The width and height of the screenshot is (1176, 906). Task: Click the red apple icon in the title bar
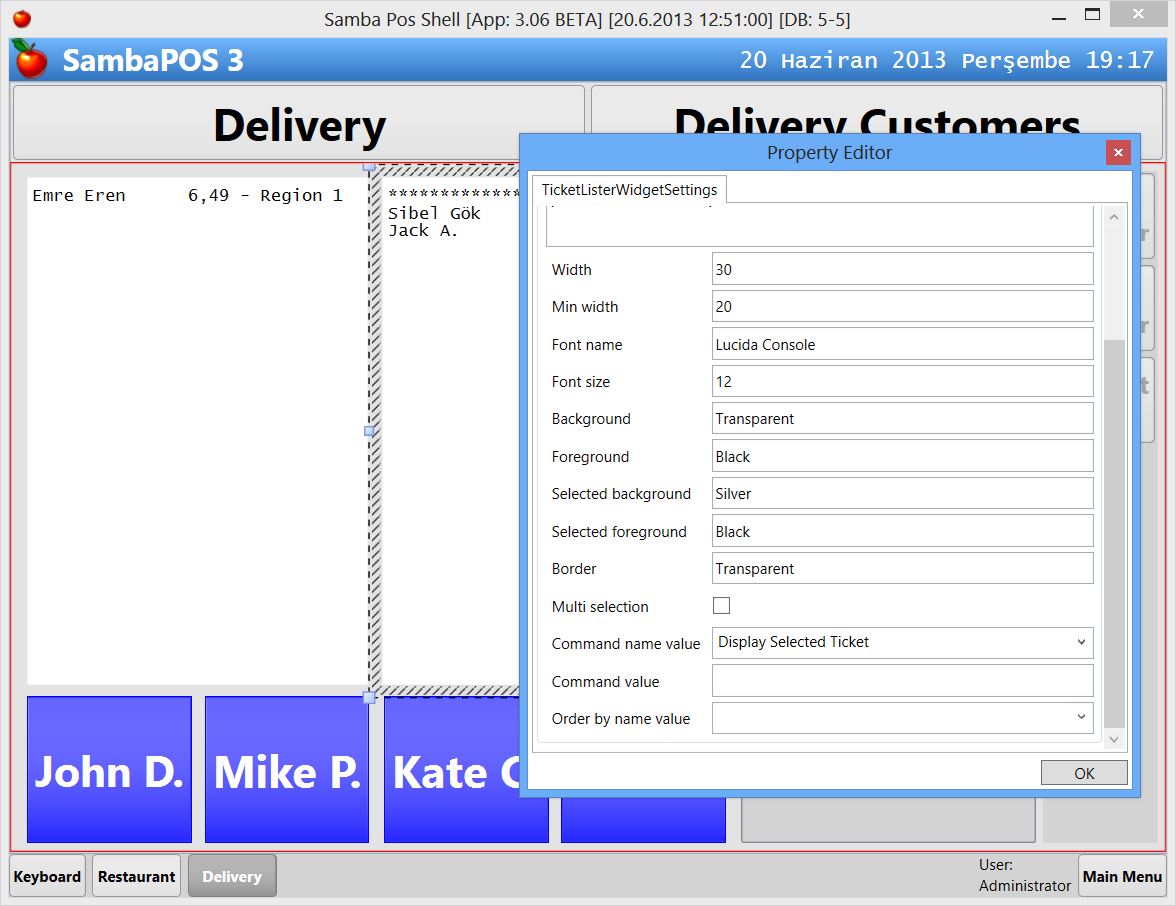(x=24, y=17)
